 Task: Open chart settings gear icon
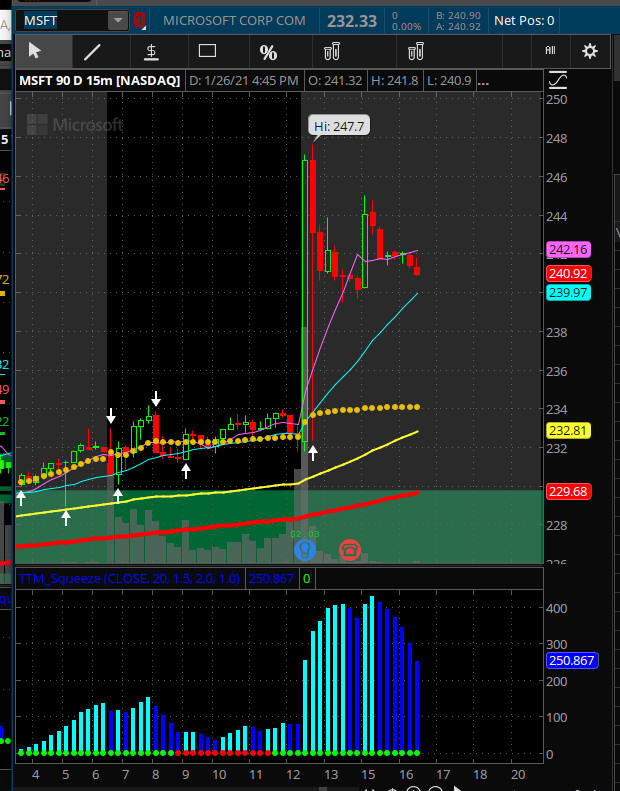point(590,51)
